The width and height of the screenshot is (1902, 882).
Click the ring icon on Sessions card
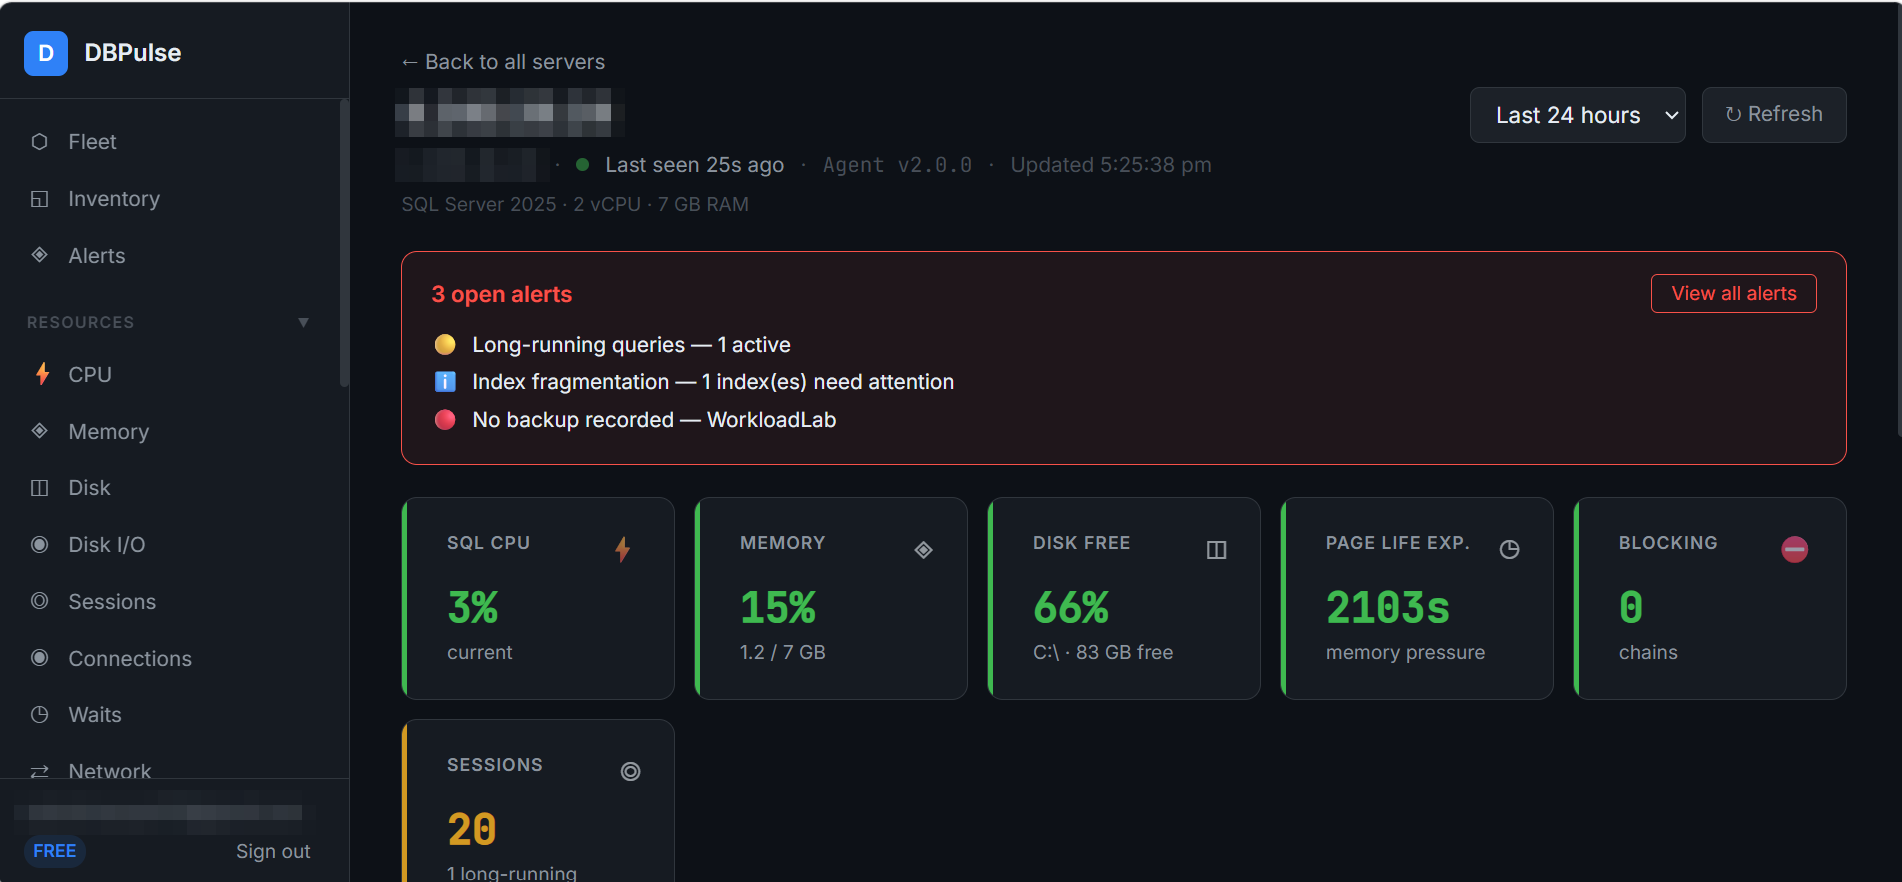point(631,771)
